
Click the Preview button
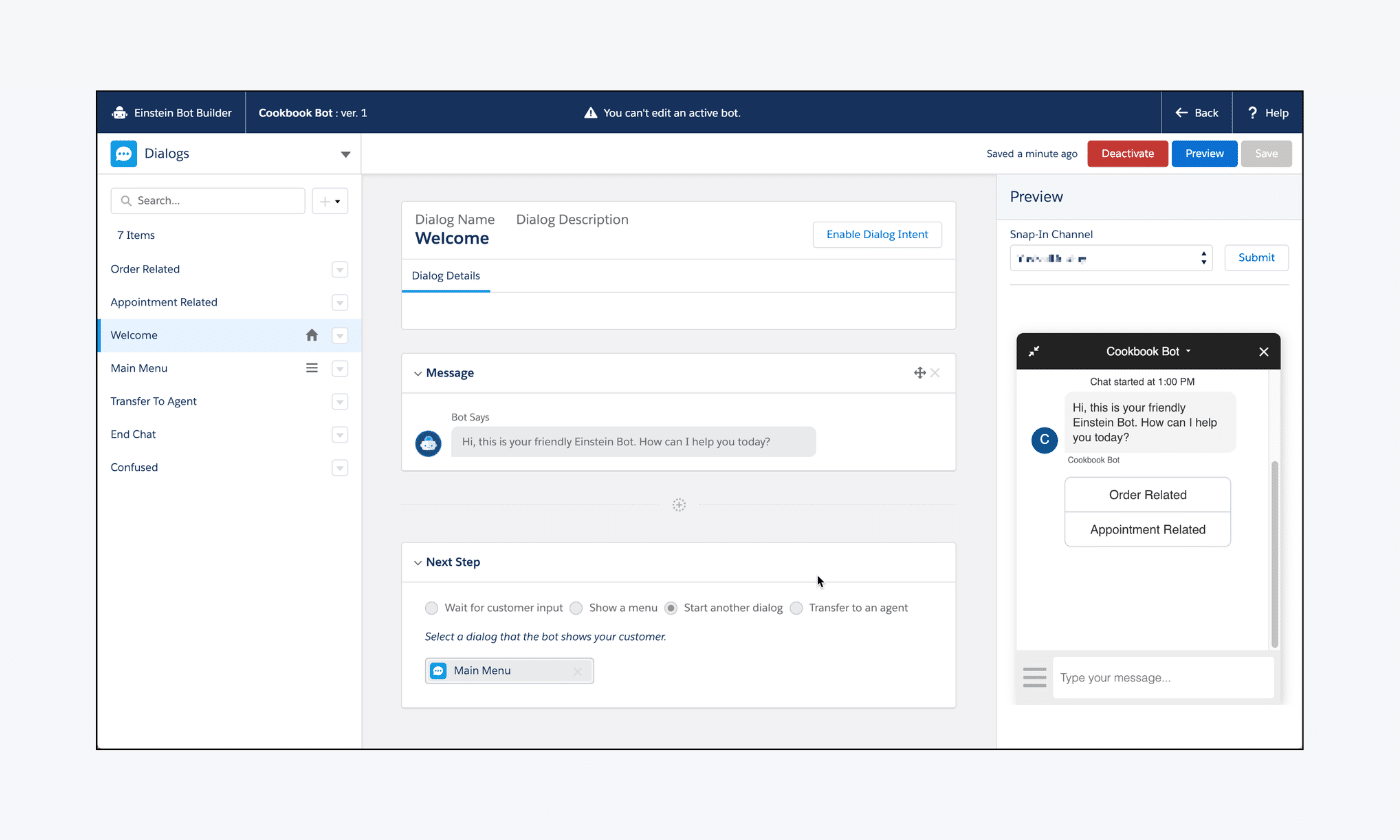point(1205,154)
